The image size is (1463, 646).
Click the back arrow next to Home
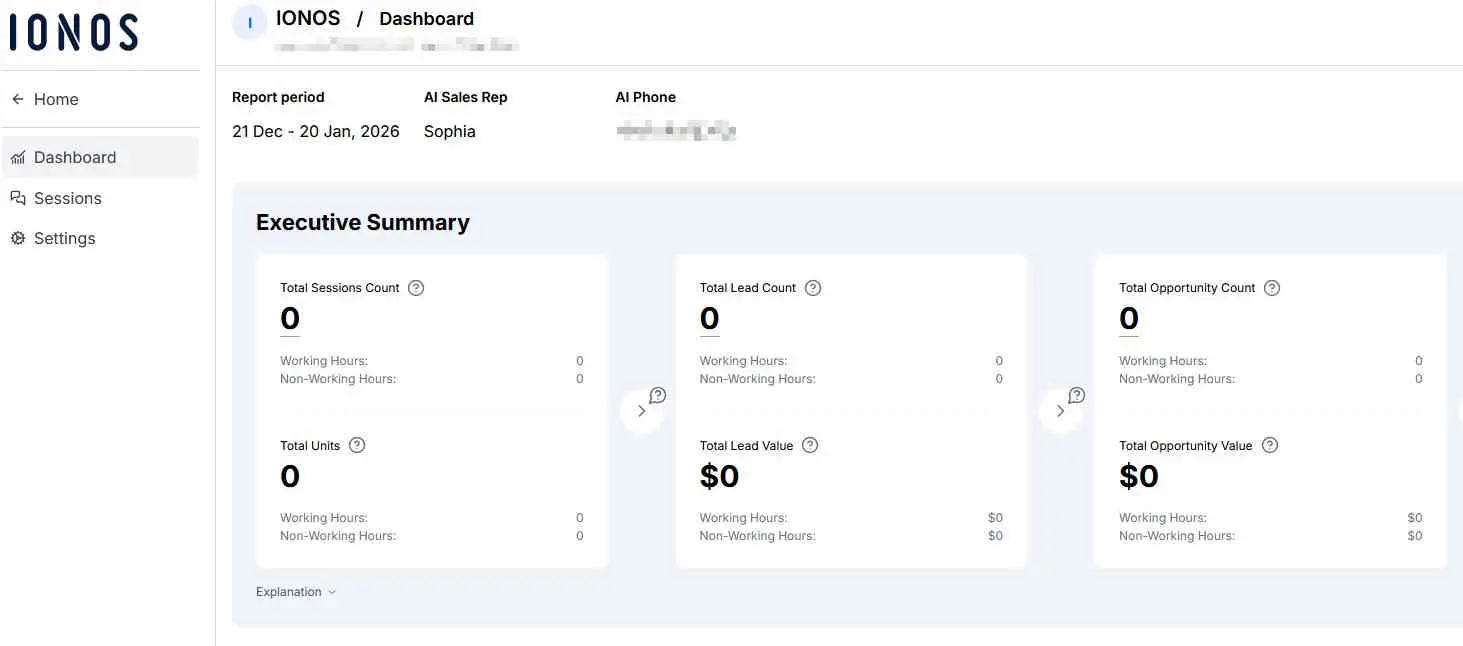pyautogui.click(x=17, y=98)
